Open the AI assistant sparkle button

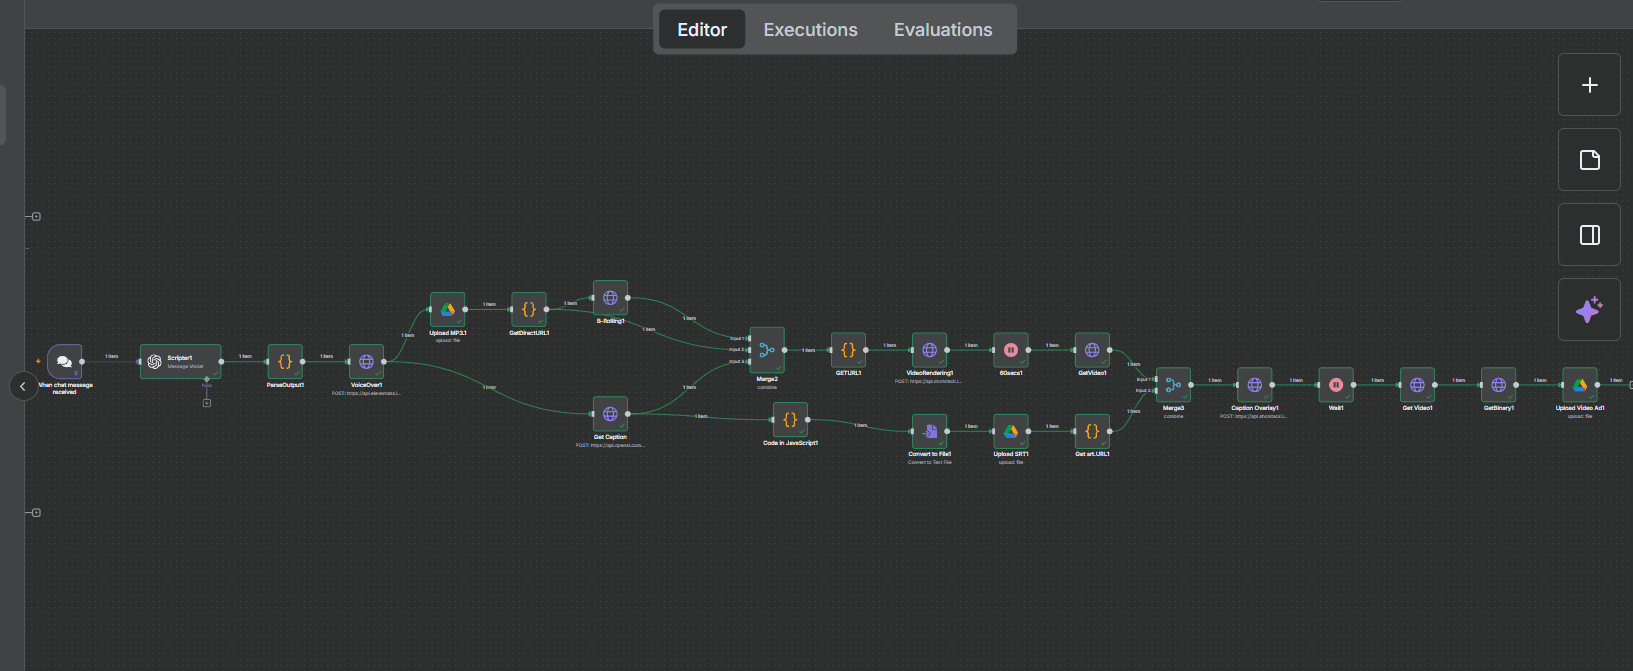[1590, 310]
